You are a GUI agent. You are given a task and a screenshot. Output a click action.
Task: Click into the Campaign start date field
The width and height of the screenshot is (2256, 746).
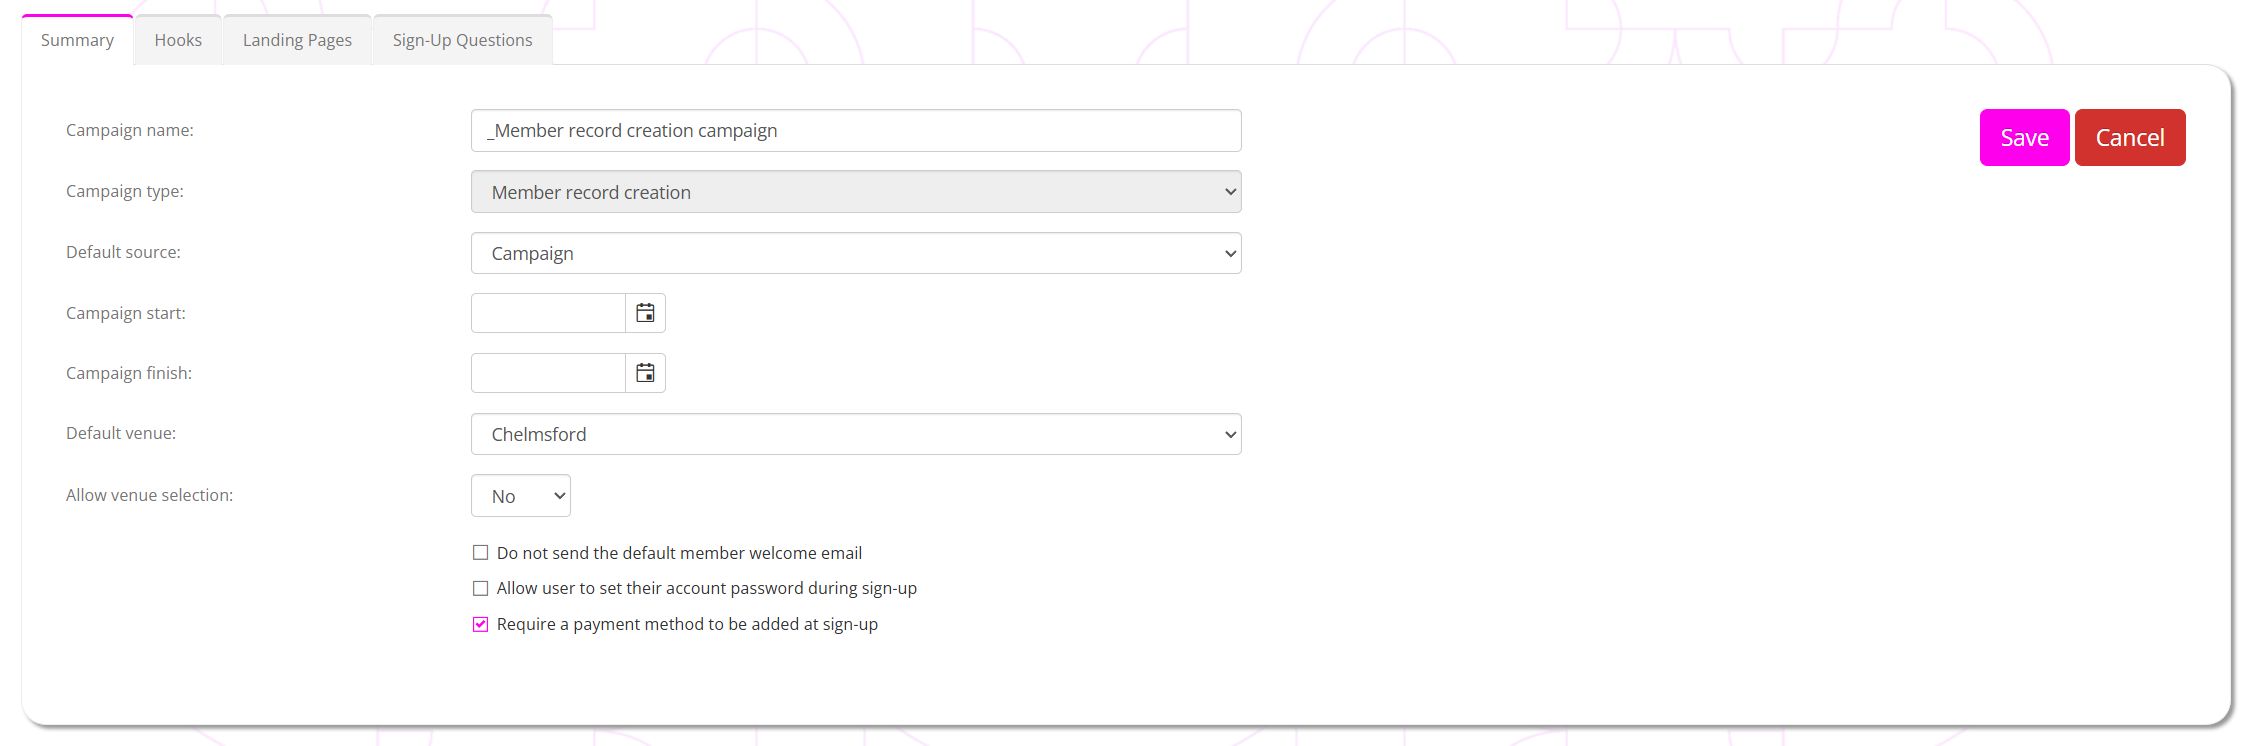point(548,313)
